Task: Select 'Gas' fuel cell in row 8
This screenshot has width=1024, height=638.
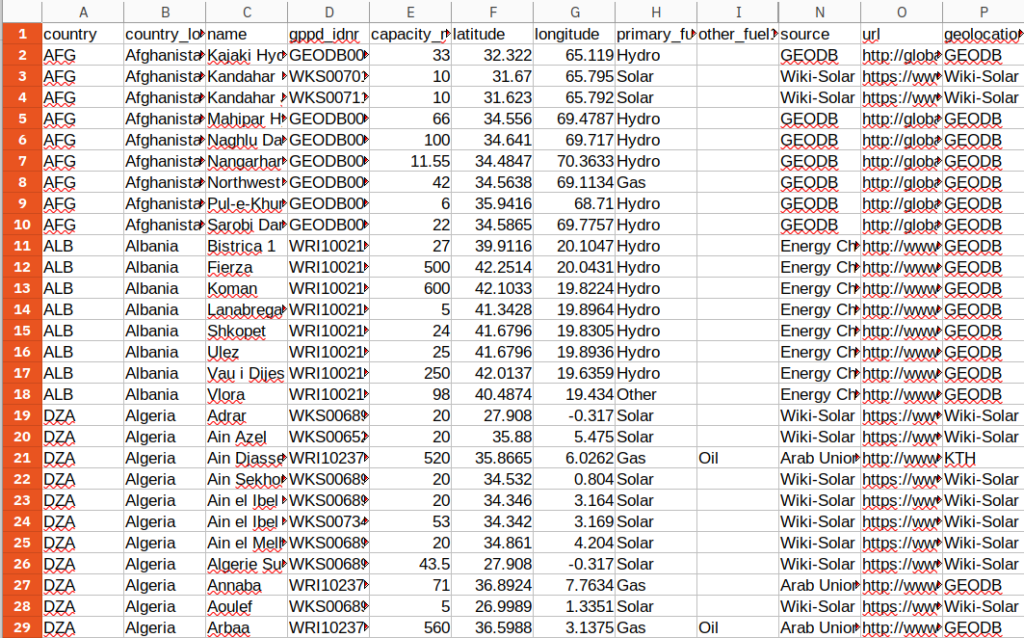Action: [656, 183]
